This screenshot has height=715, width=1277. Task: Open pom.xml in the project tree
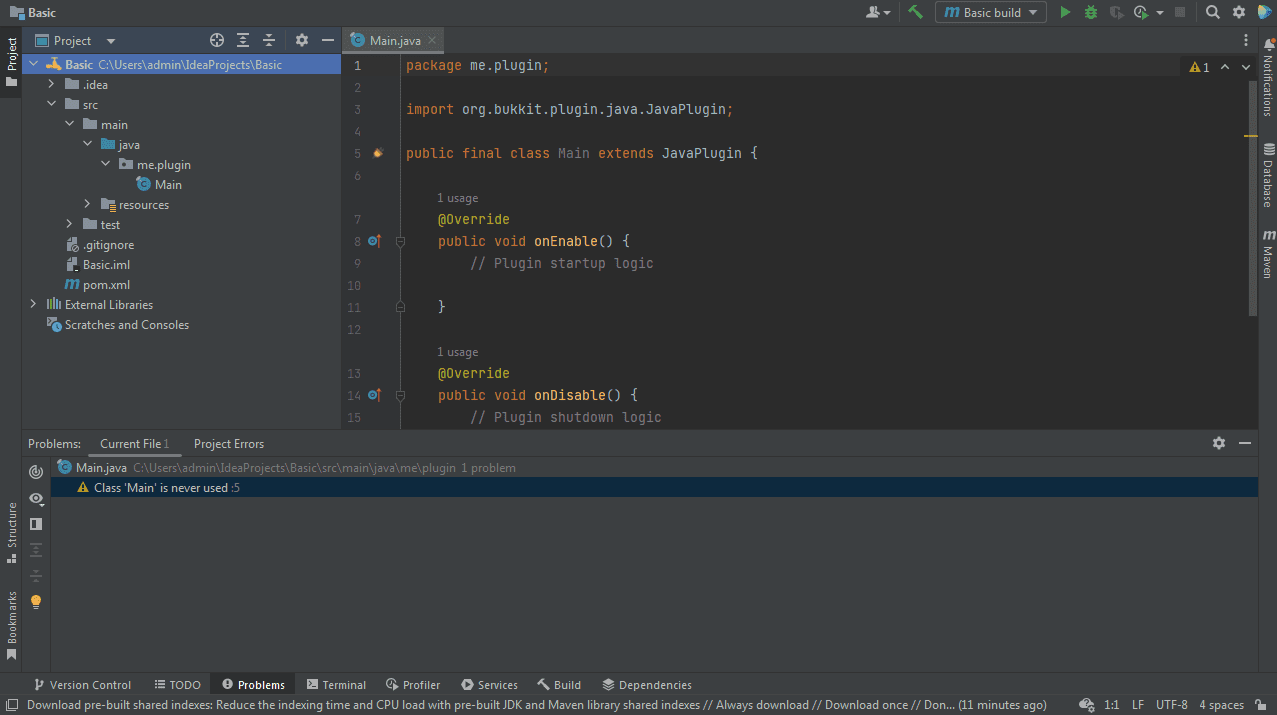106,285
